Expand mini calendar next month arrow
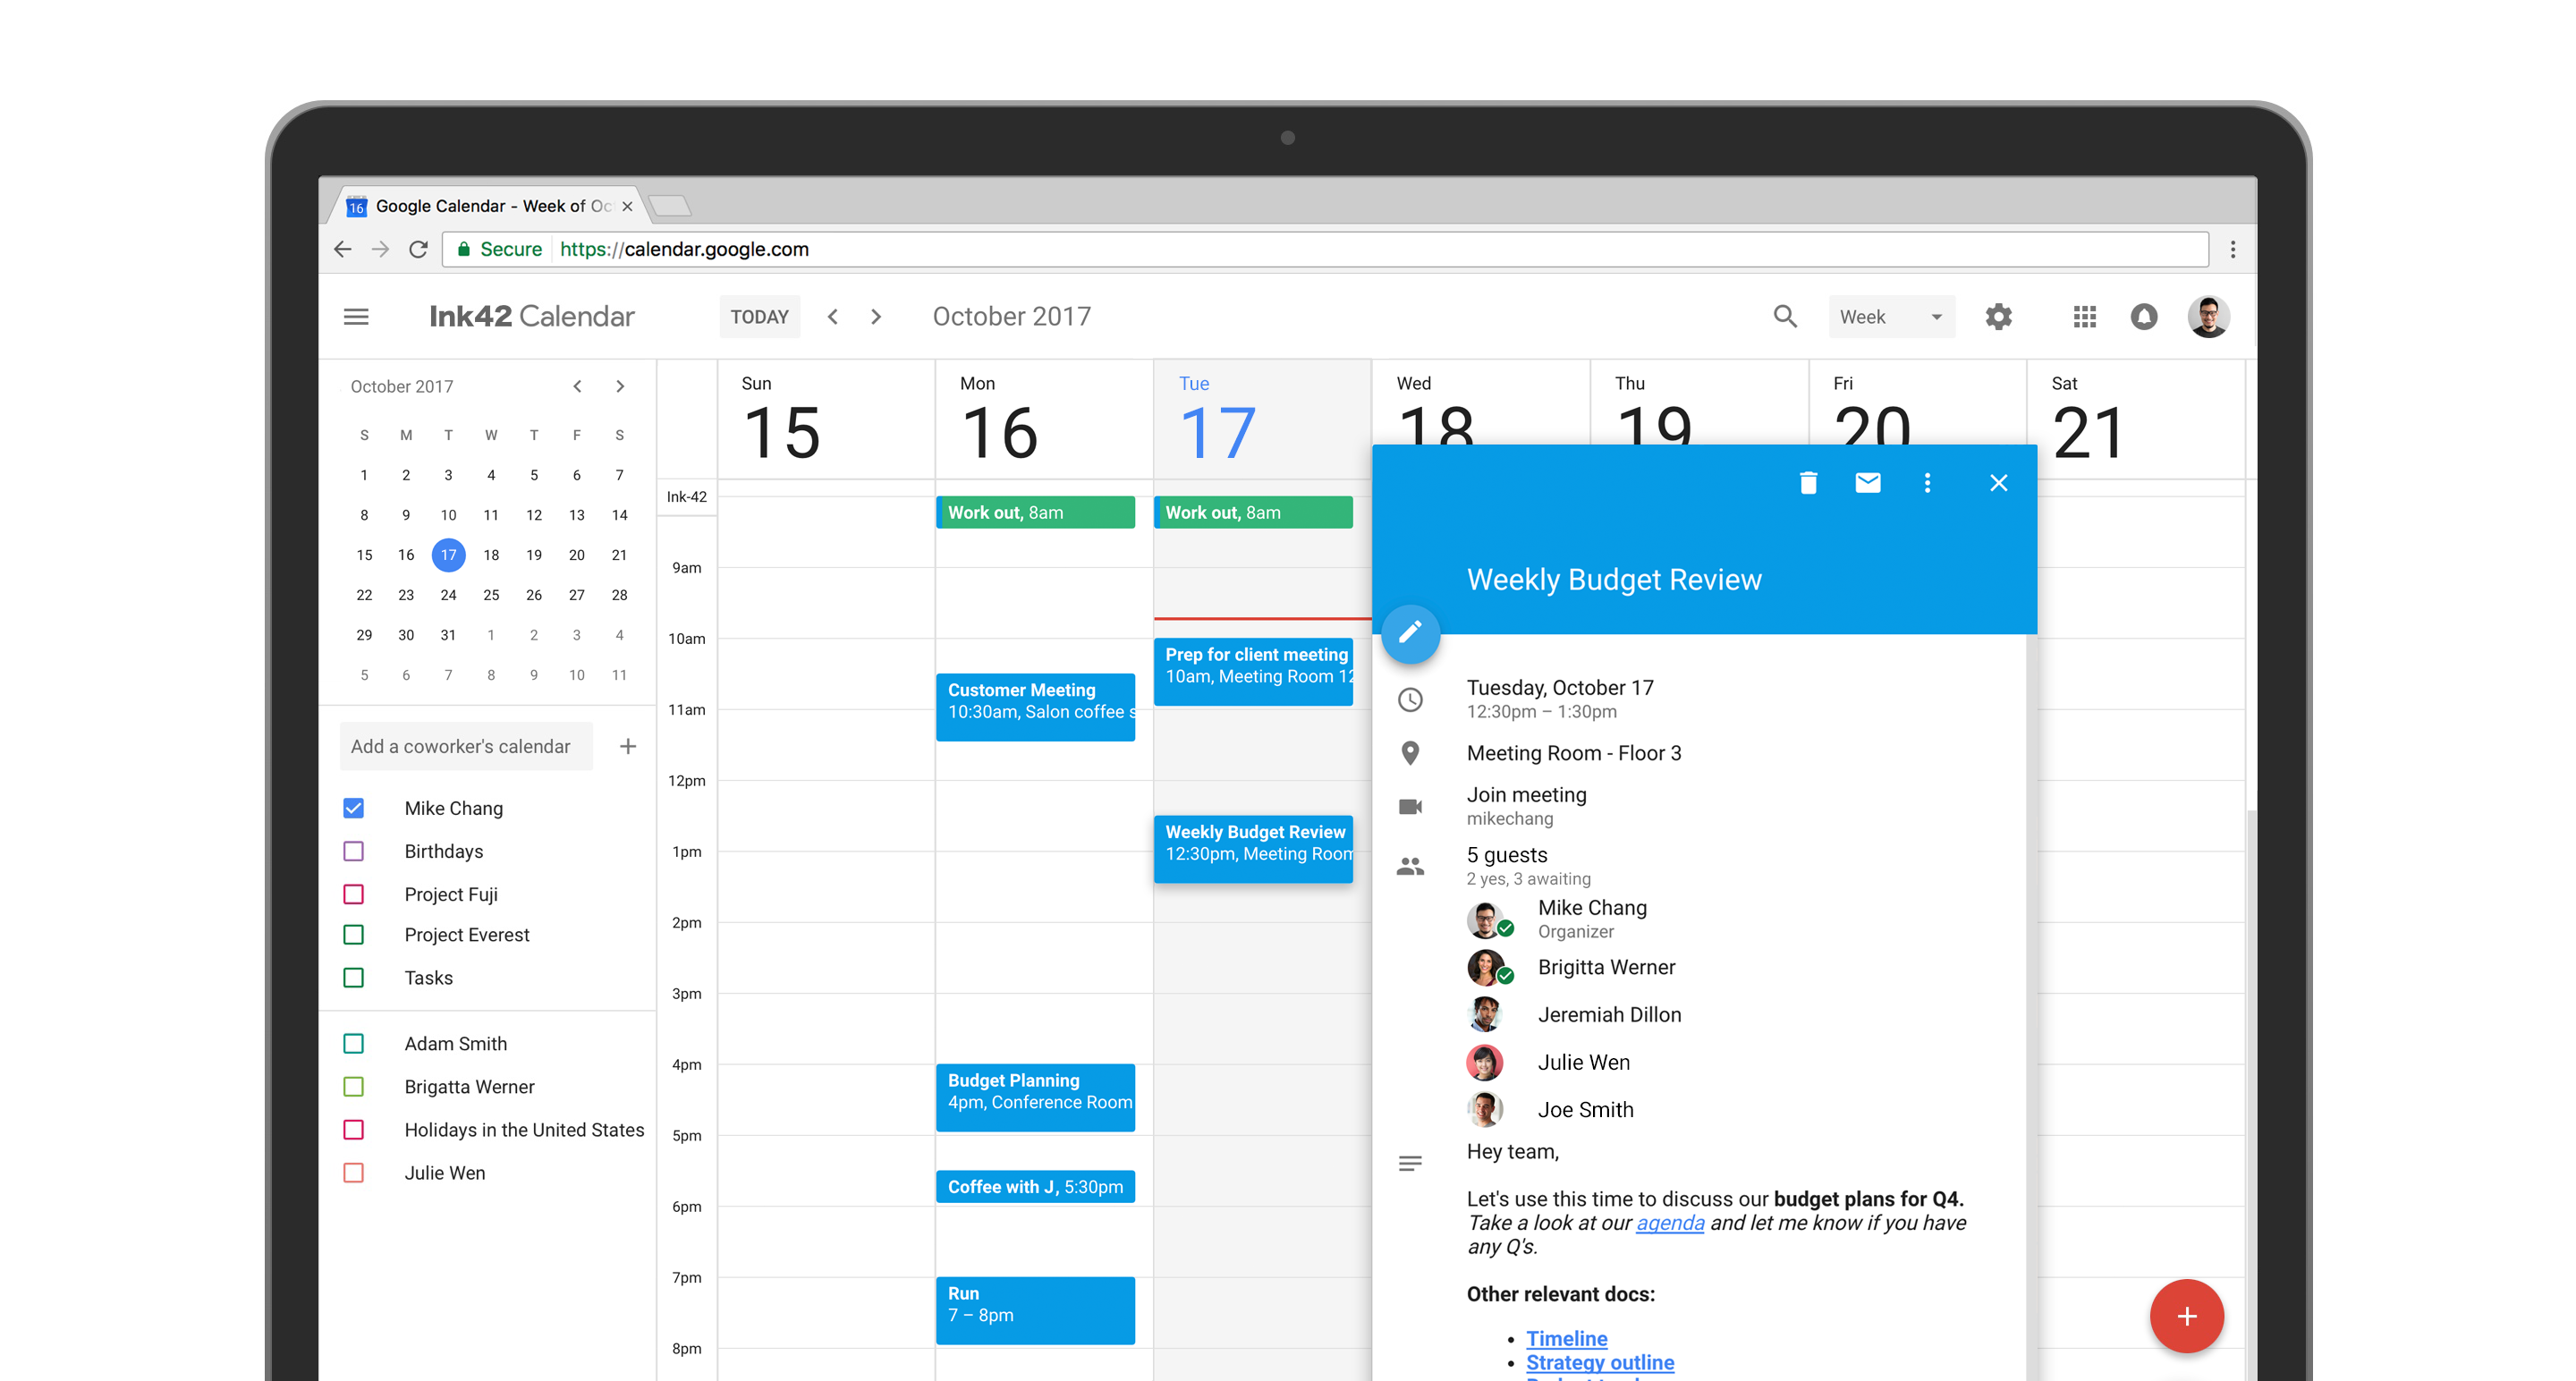Screen dimensions: 2576x1381 pos(623,385)
